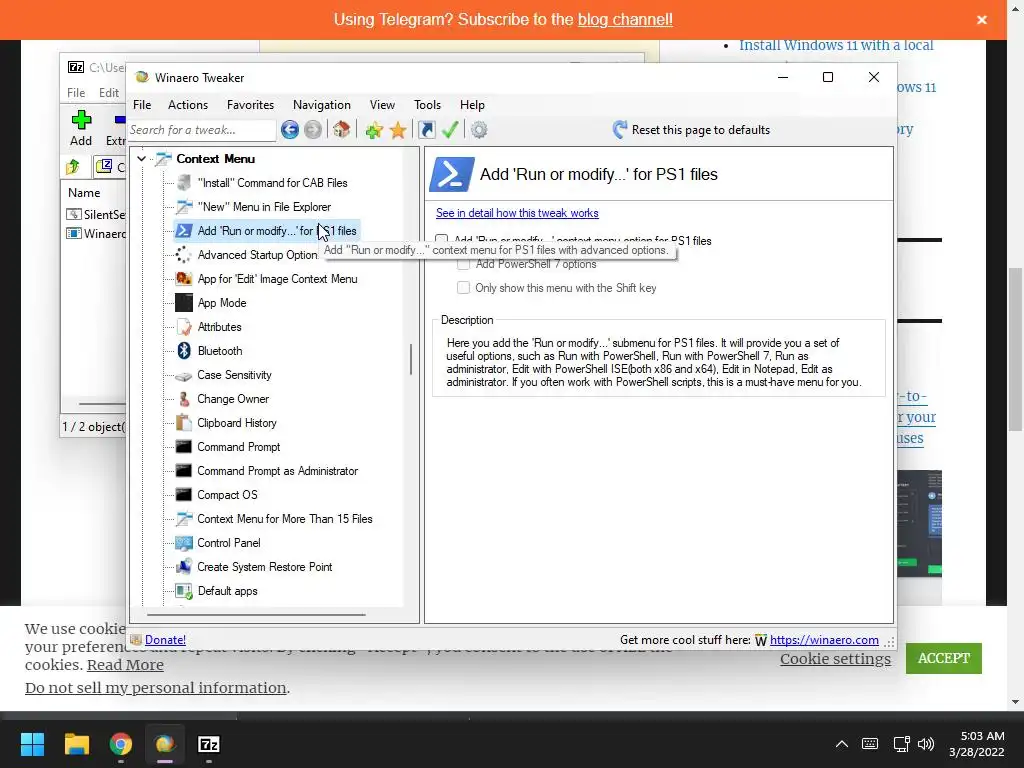Click the green checkmark toolbar icon
1024x768 pixels.
tap(450, 129)
